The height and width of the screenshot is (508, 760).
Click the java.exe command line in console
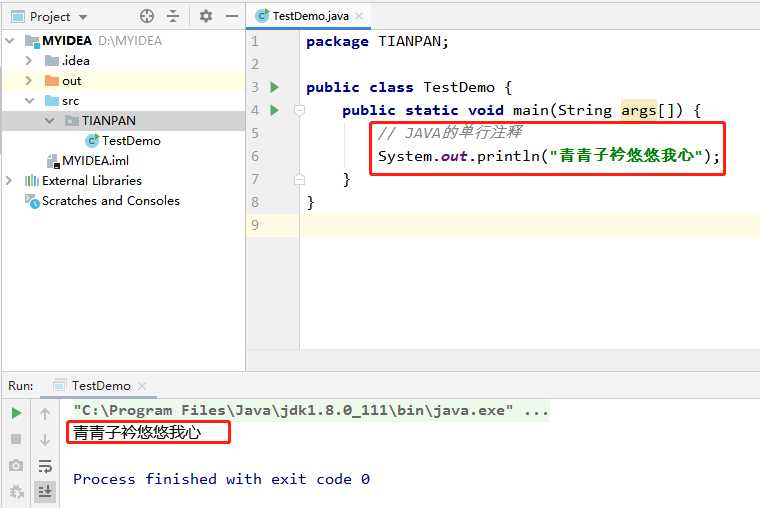click(x=311, y=411)
